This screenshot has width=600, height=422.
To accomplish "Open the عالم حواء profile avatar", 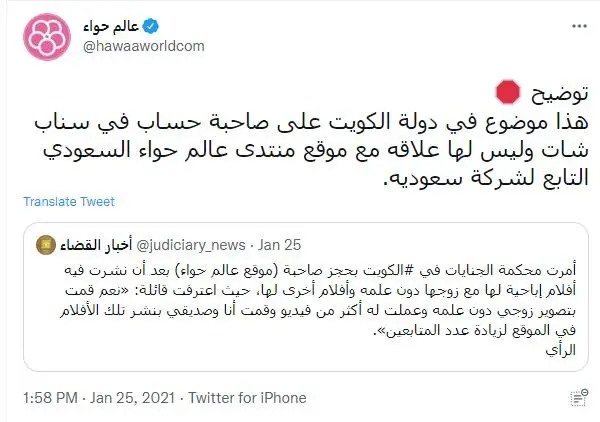I will coord(47,37).
